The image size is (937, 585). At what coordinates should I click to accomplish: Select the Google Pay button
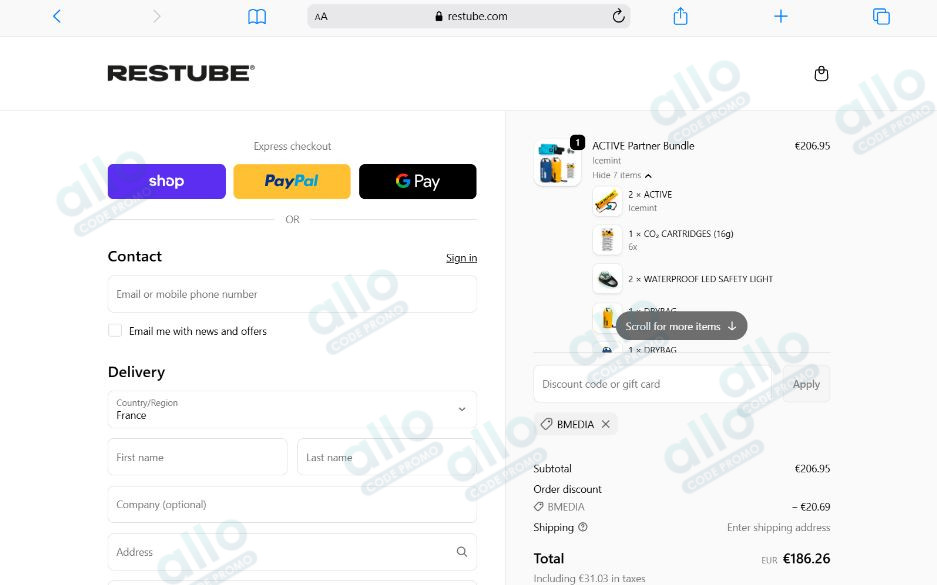[418, 181]
